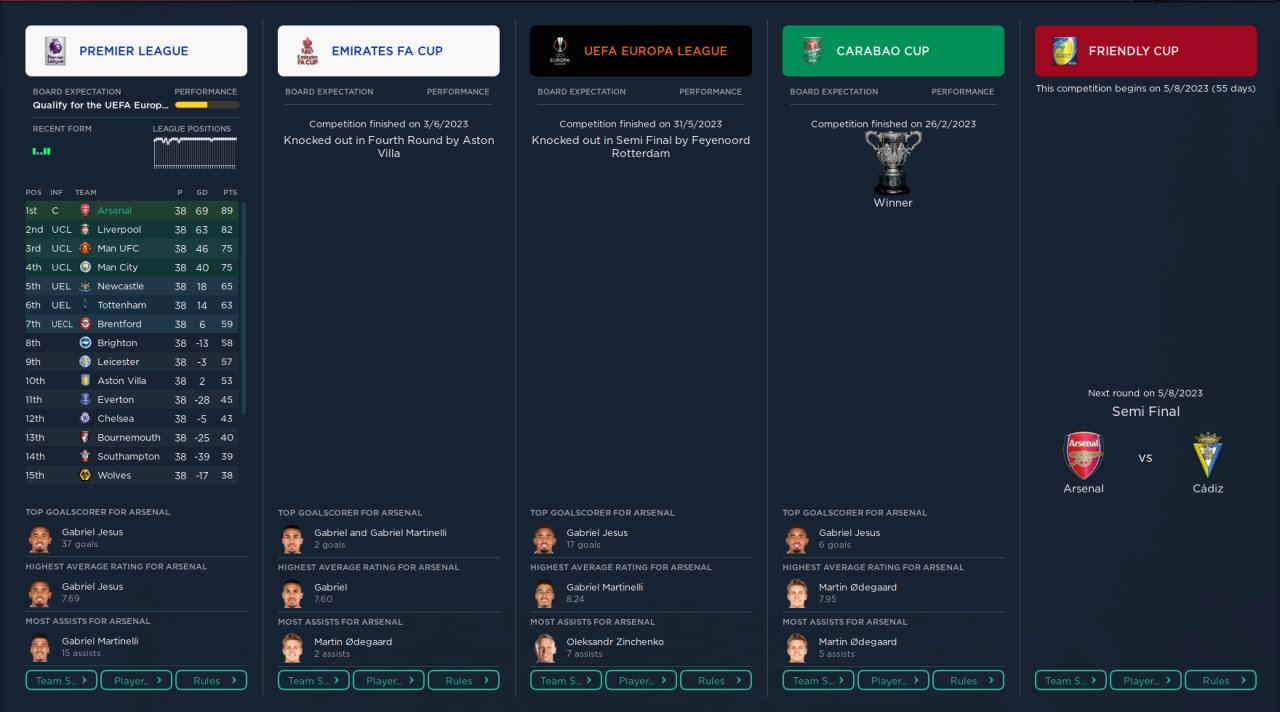Viewport: 1280px width, 712px height.
Task: Open Team Stats under Carabao Cup
Action: coord(818,681)
